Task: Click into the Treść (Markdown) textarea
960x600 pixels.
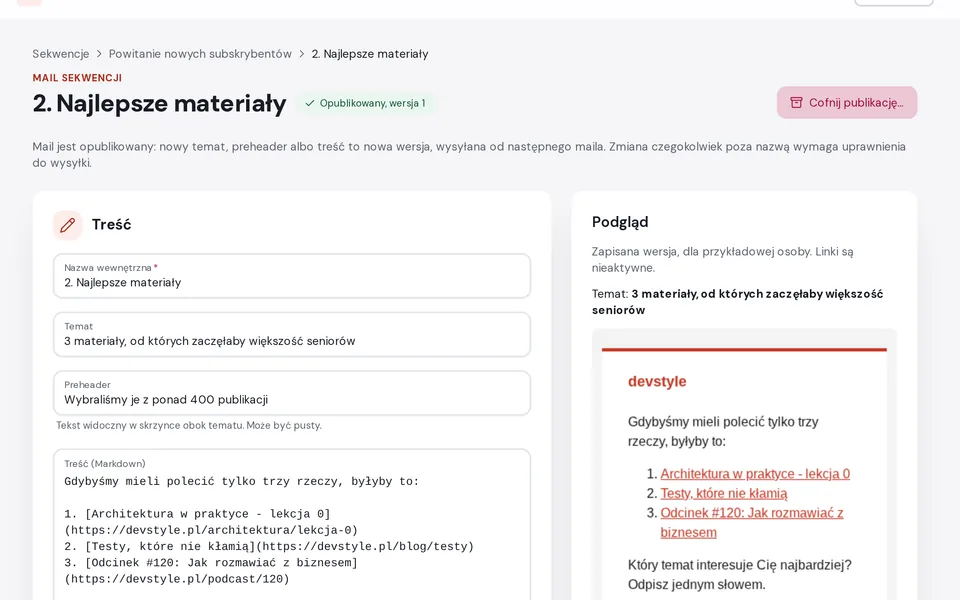Action: point(292,525)
